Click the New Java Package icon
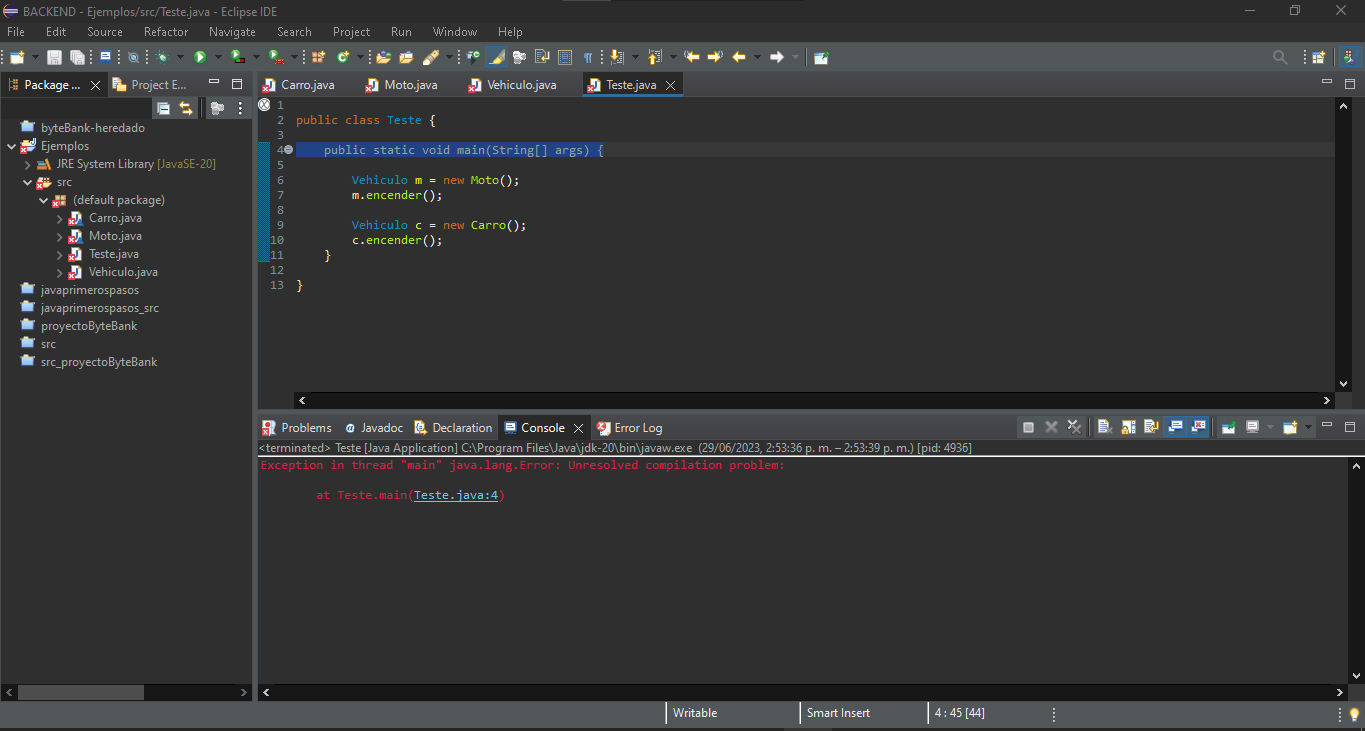The height and width of the screenshot is (731, 1365). pos(318,57)
